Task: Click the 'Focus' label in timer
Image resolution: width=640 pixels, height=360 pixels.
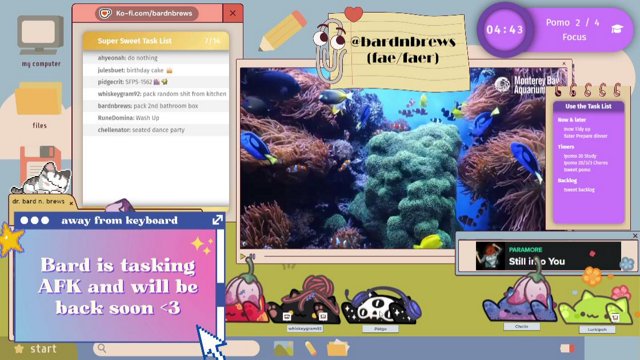Action: 574,37
